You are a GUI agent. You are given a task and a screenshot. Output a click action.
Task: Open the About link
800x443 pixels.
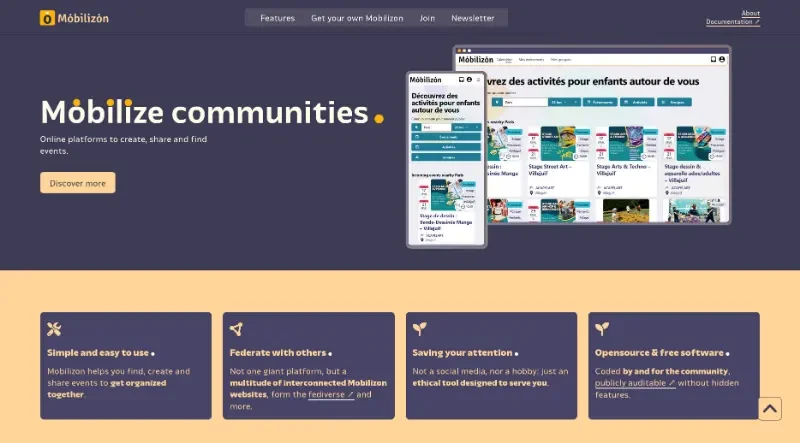[751, 13]
